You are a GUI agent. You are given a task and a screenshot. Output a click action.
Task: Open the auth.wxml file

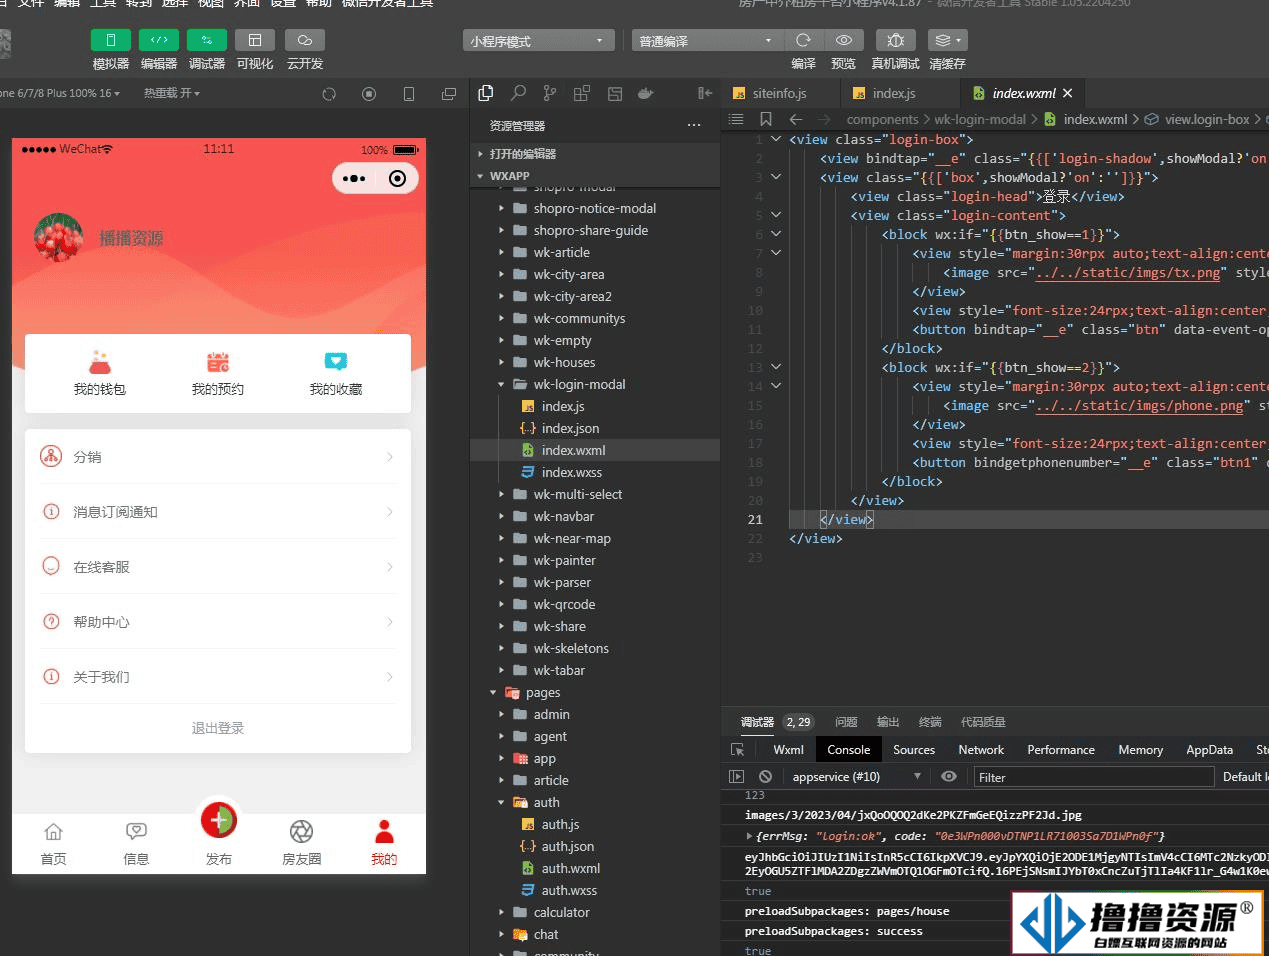595,868
